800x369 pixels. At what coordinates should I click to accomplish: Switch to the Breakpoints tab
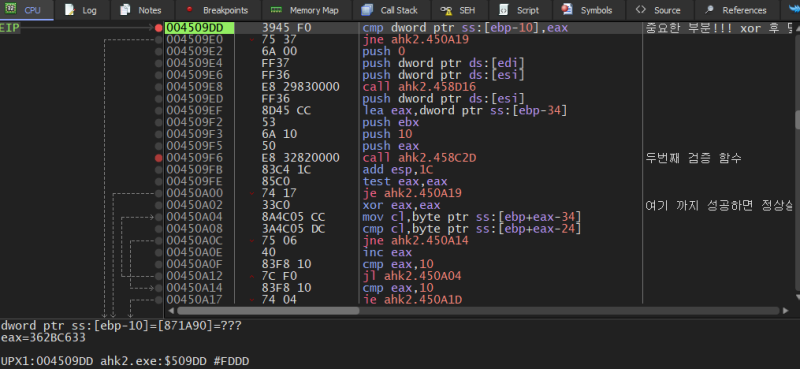click(x=217, y=10)
